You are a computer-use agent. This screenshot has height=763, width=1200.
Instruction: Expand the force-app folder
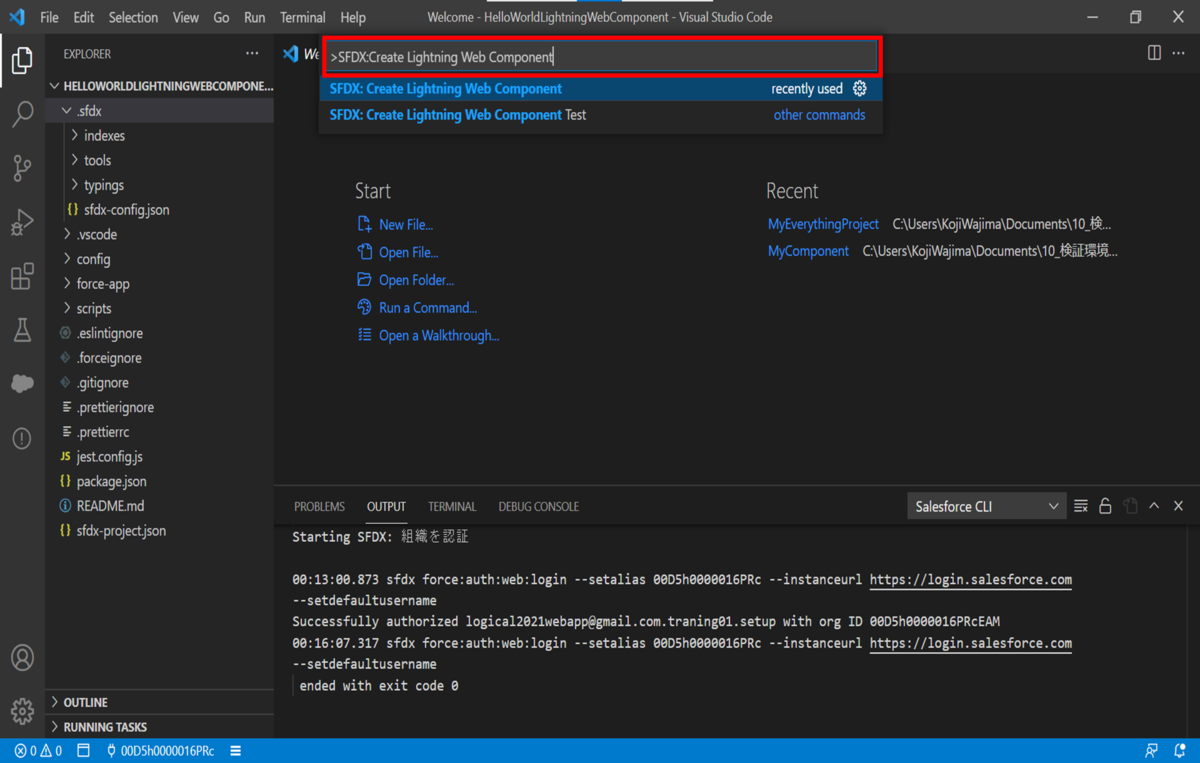click(160, 284)
